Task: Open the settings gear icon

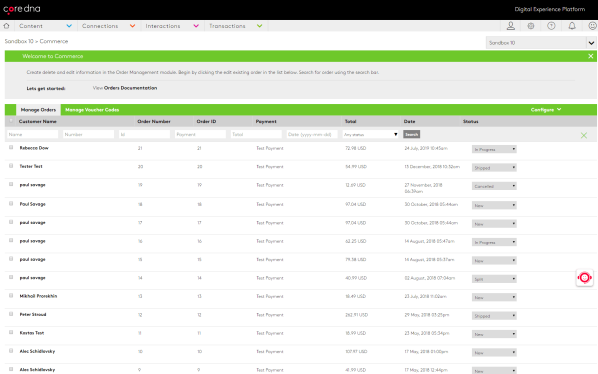Action: click(531, 26)
